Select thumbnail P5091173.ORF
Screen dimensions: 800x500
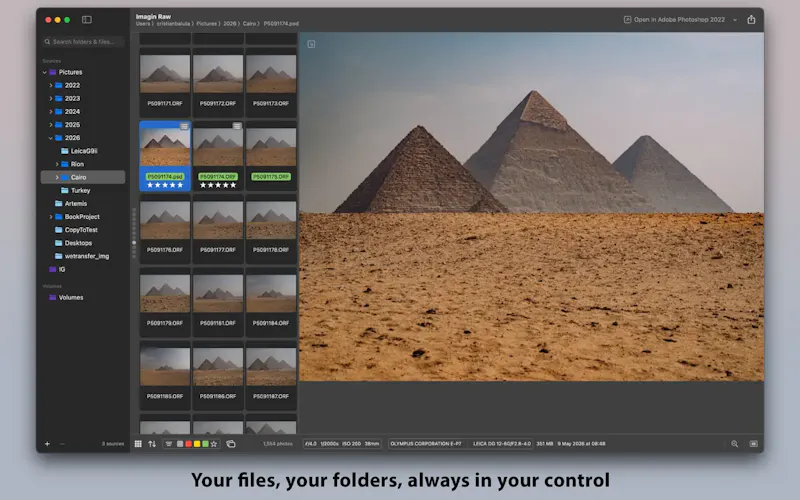coord(271,82)
